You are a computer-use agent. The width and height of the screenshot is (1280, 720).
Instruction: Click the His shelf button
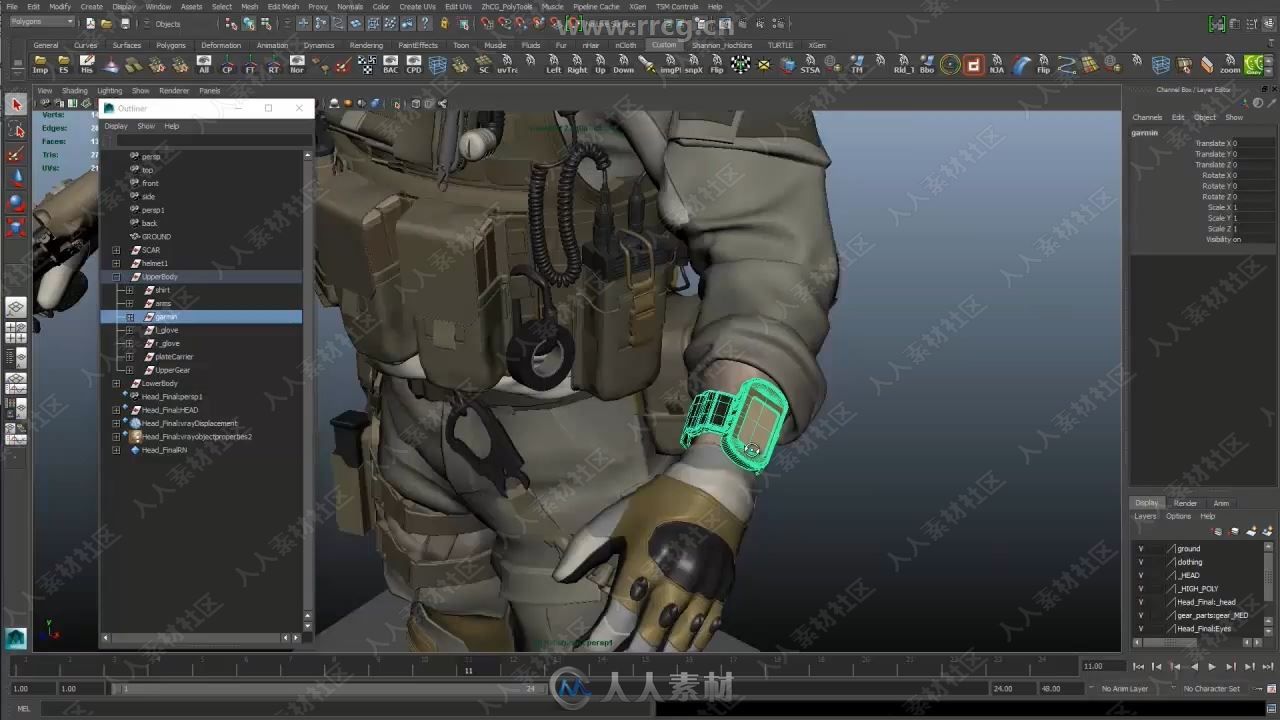(x=87, y=66)
